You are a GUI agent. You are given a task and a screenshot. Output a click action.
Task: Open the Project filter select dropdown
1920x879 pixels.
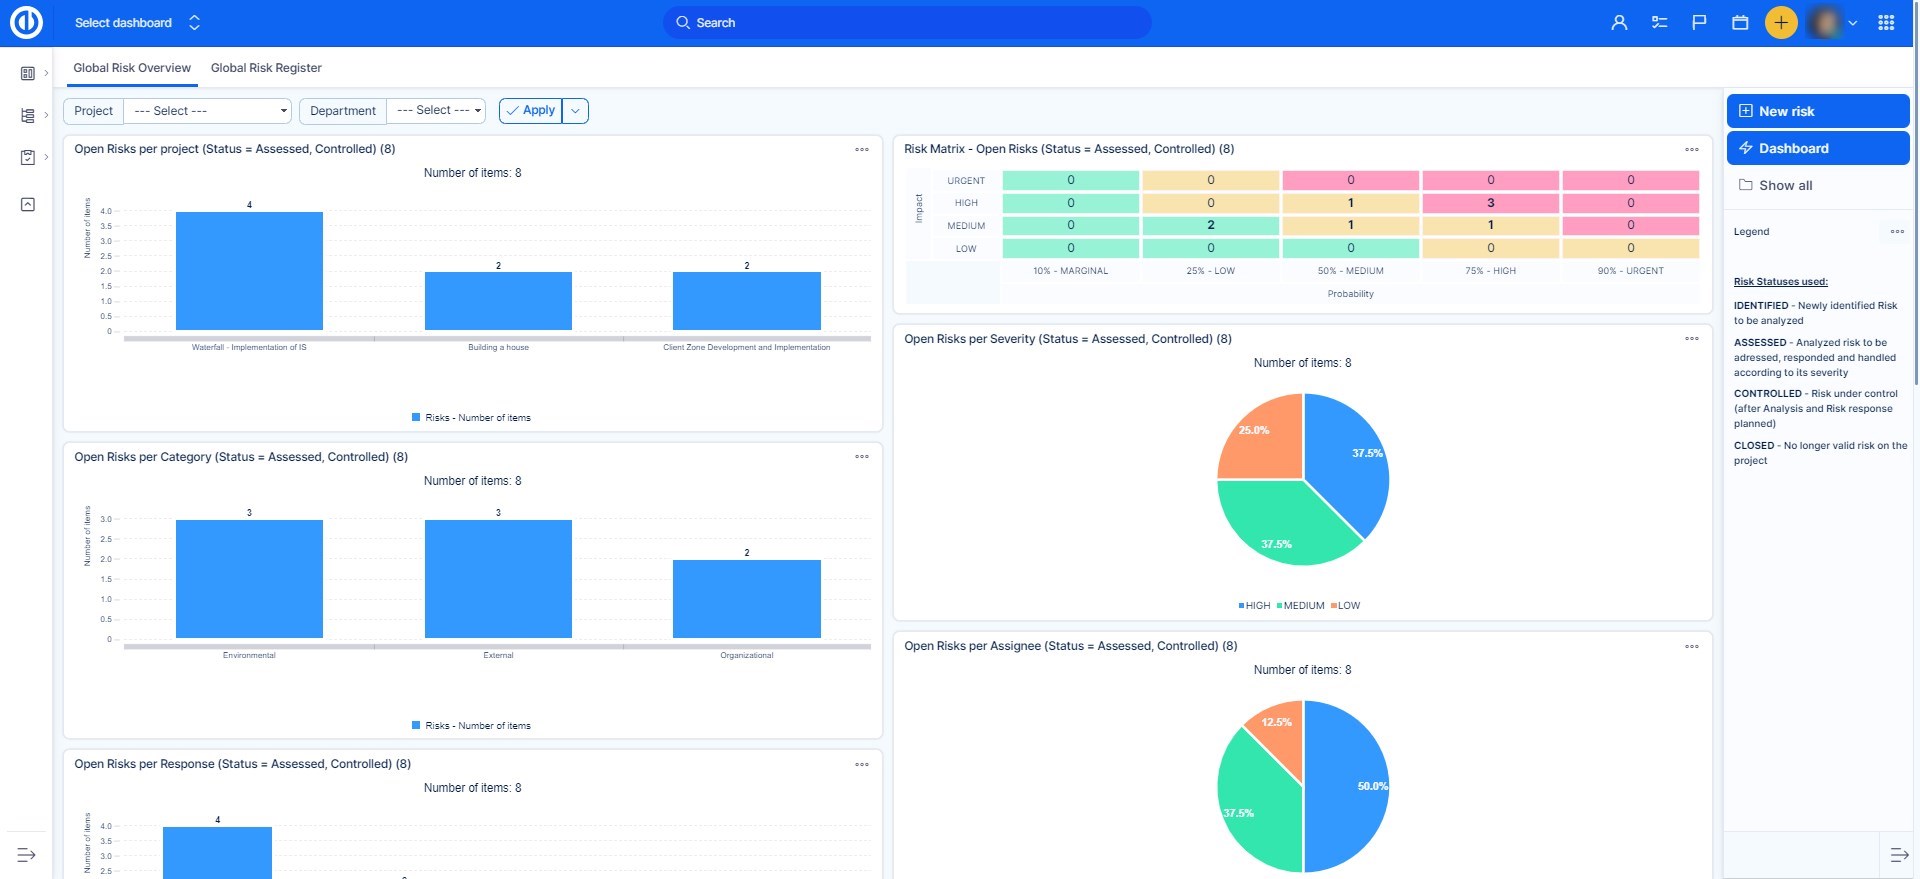207,111
